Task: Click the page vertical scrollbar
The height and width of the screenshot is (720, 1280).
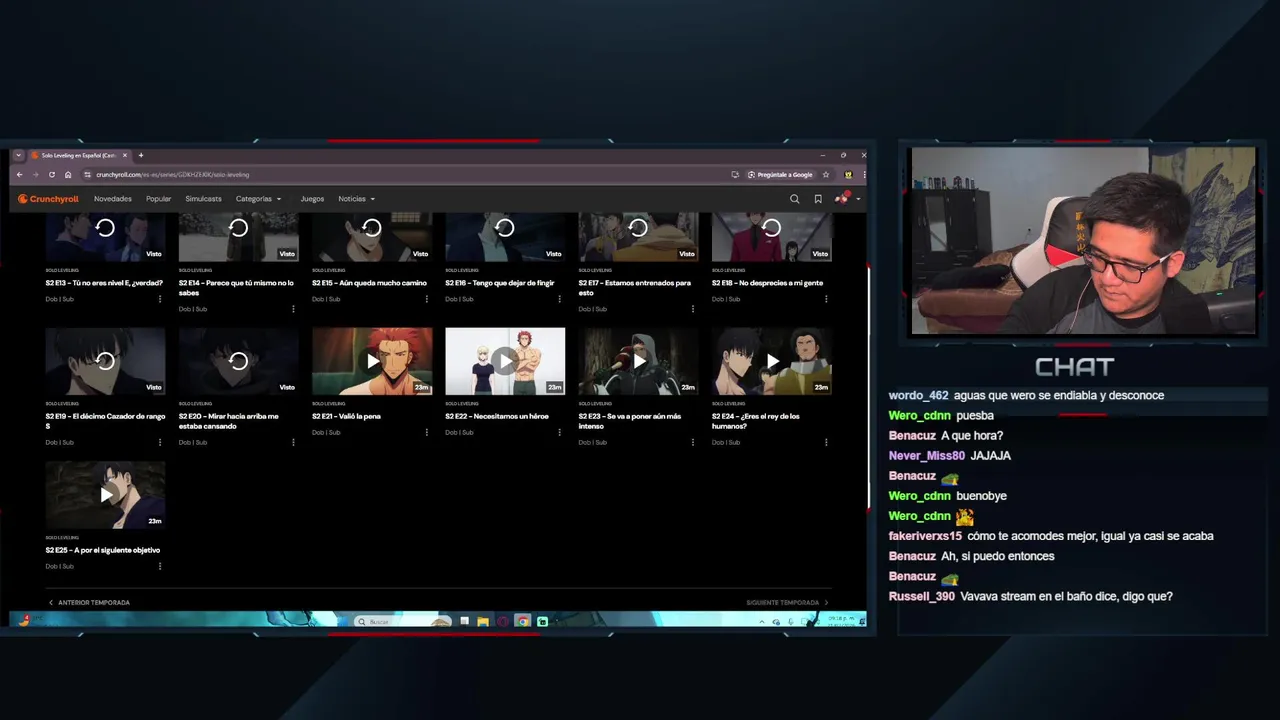Action: (868, 387)
